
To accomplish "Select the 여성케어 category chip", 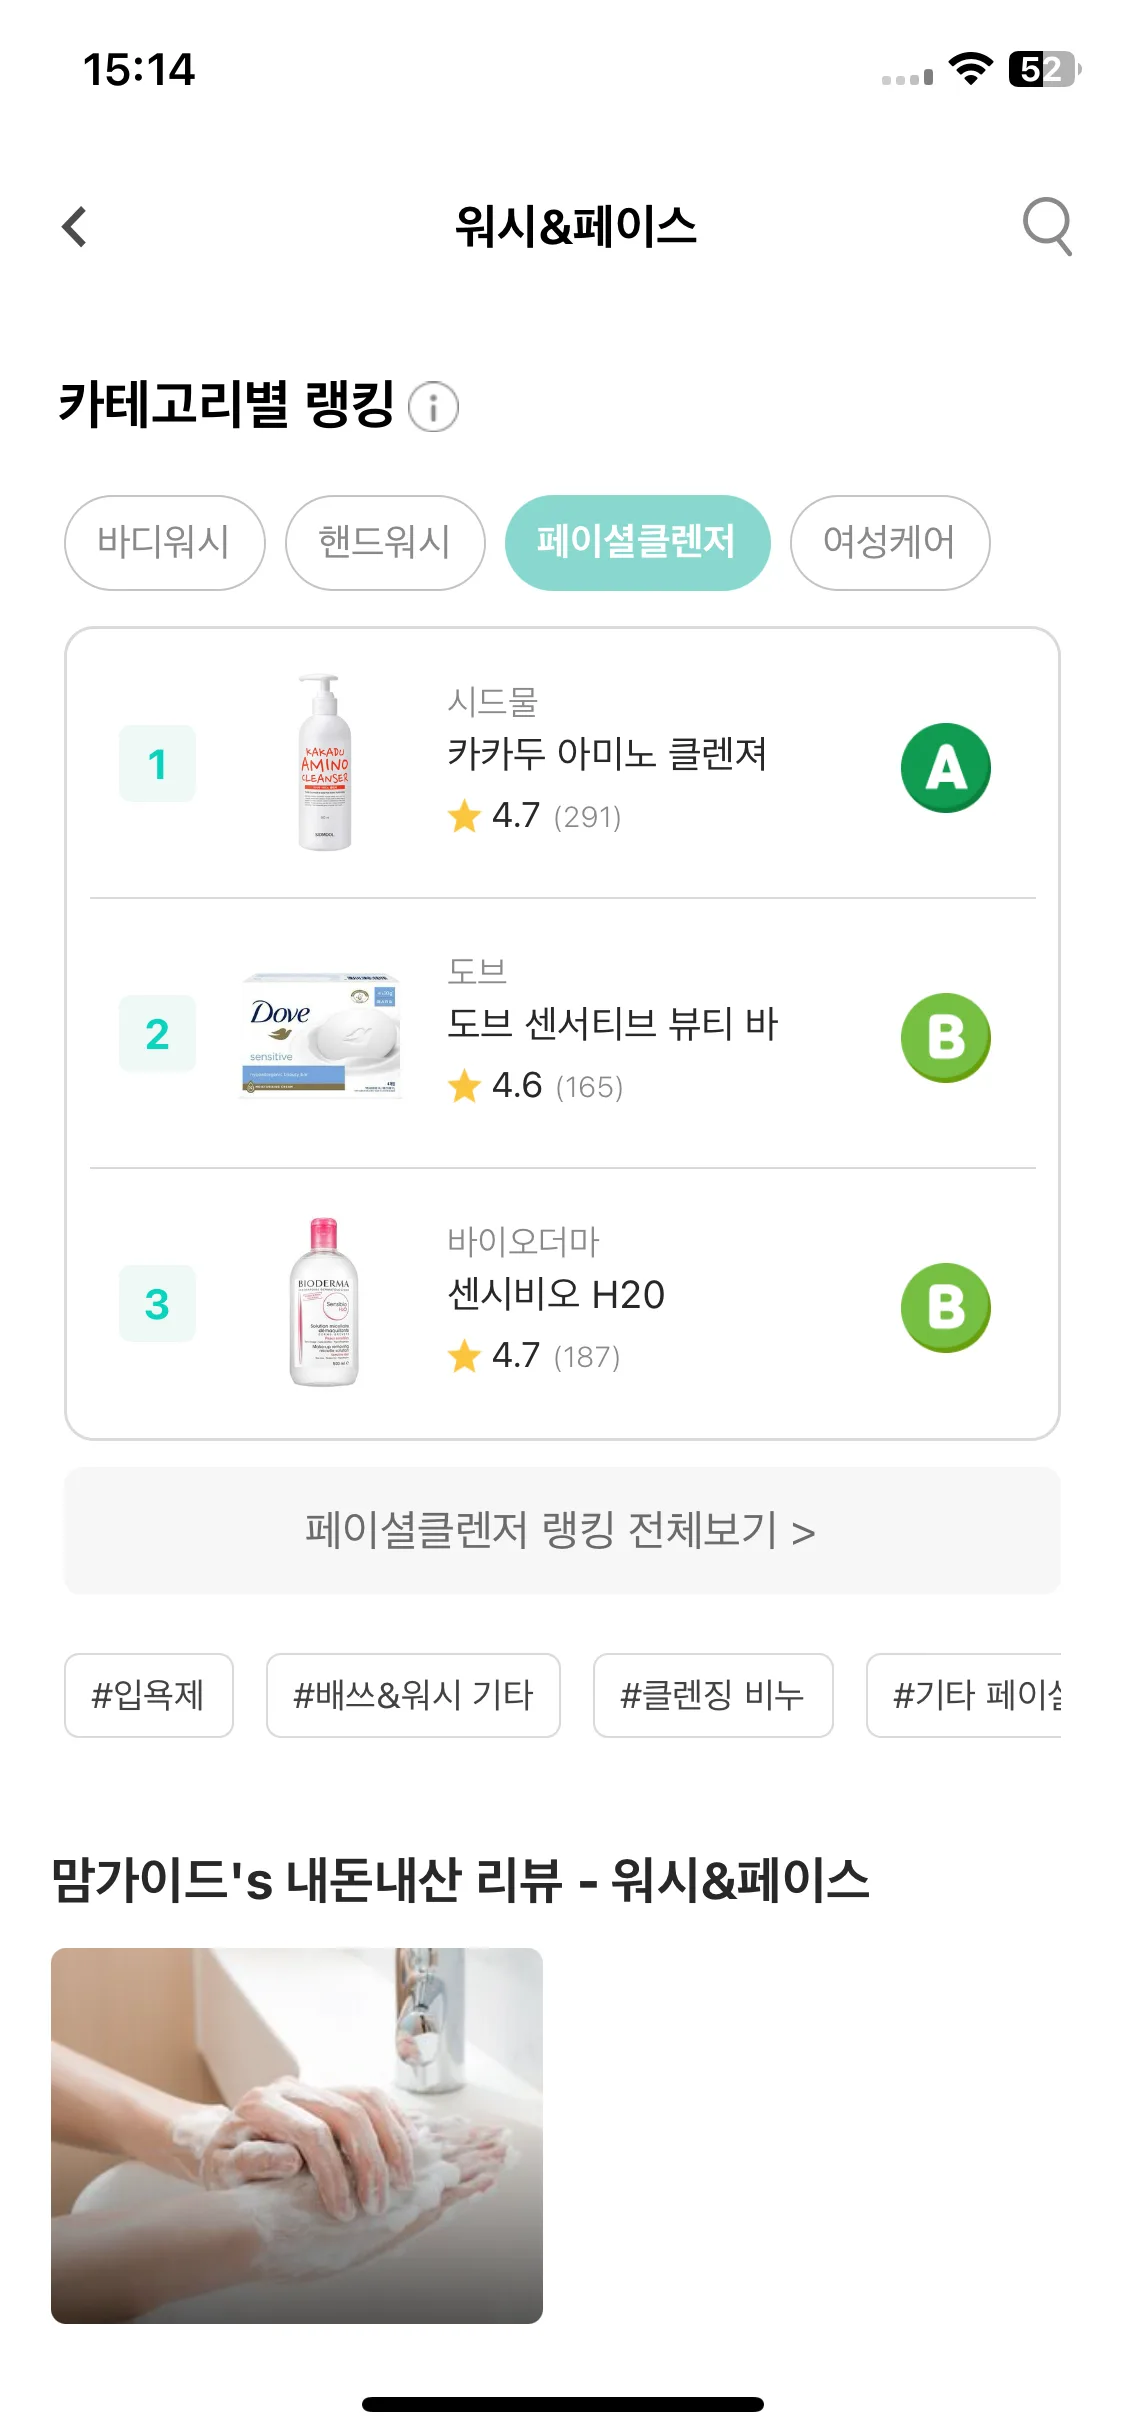I will 890,543.
